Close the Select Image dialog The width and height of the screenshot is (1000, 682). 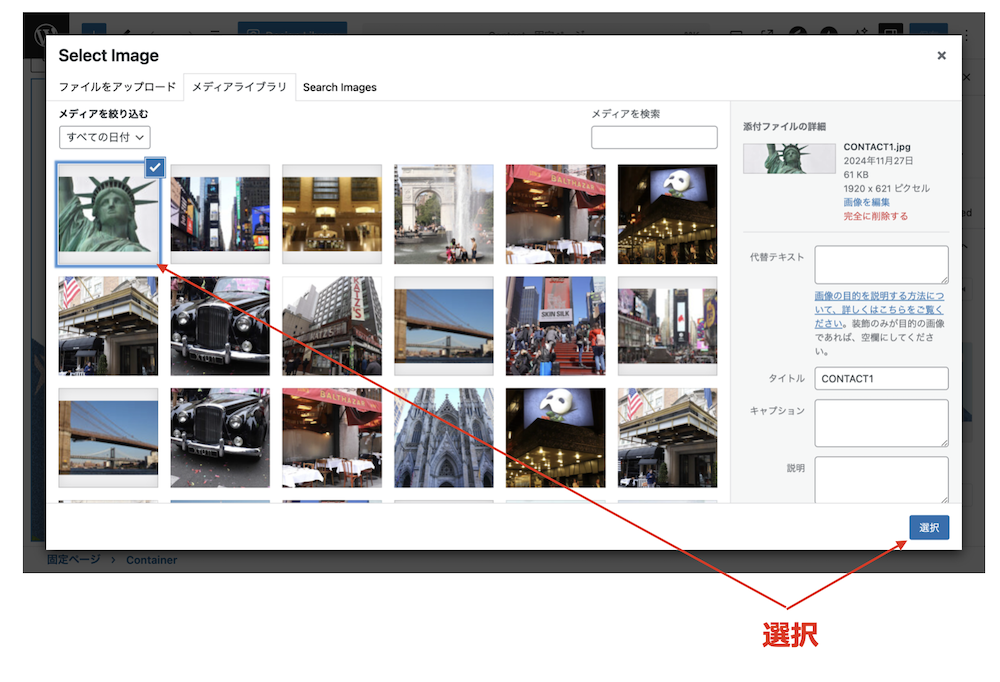click(x=941, y=56)
